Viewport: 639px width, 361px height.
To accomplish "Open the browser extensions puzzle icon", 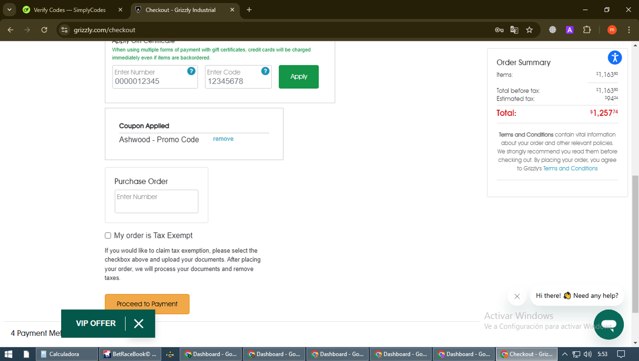I will pyautogui.click(x=586, y=30).
